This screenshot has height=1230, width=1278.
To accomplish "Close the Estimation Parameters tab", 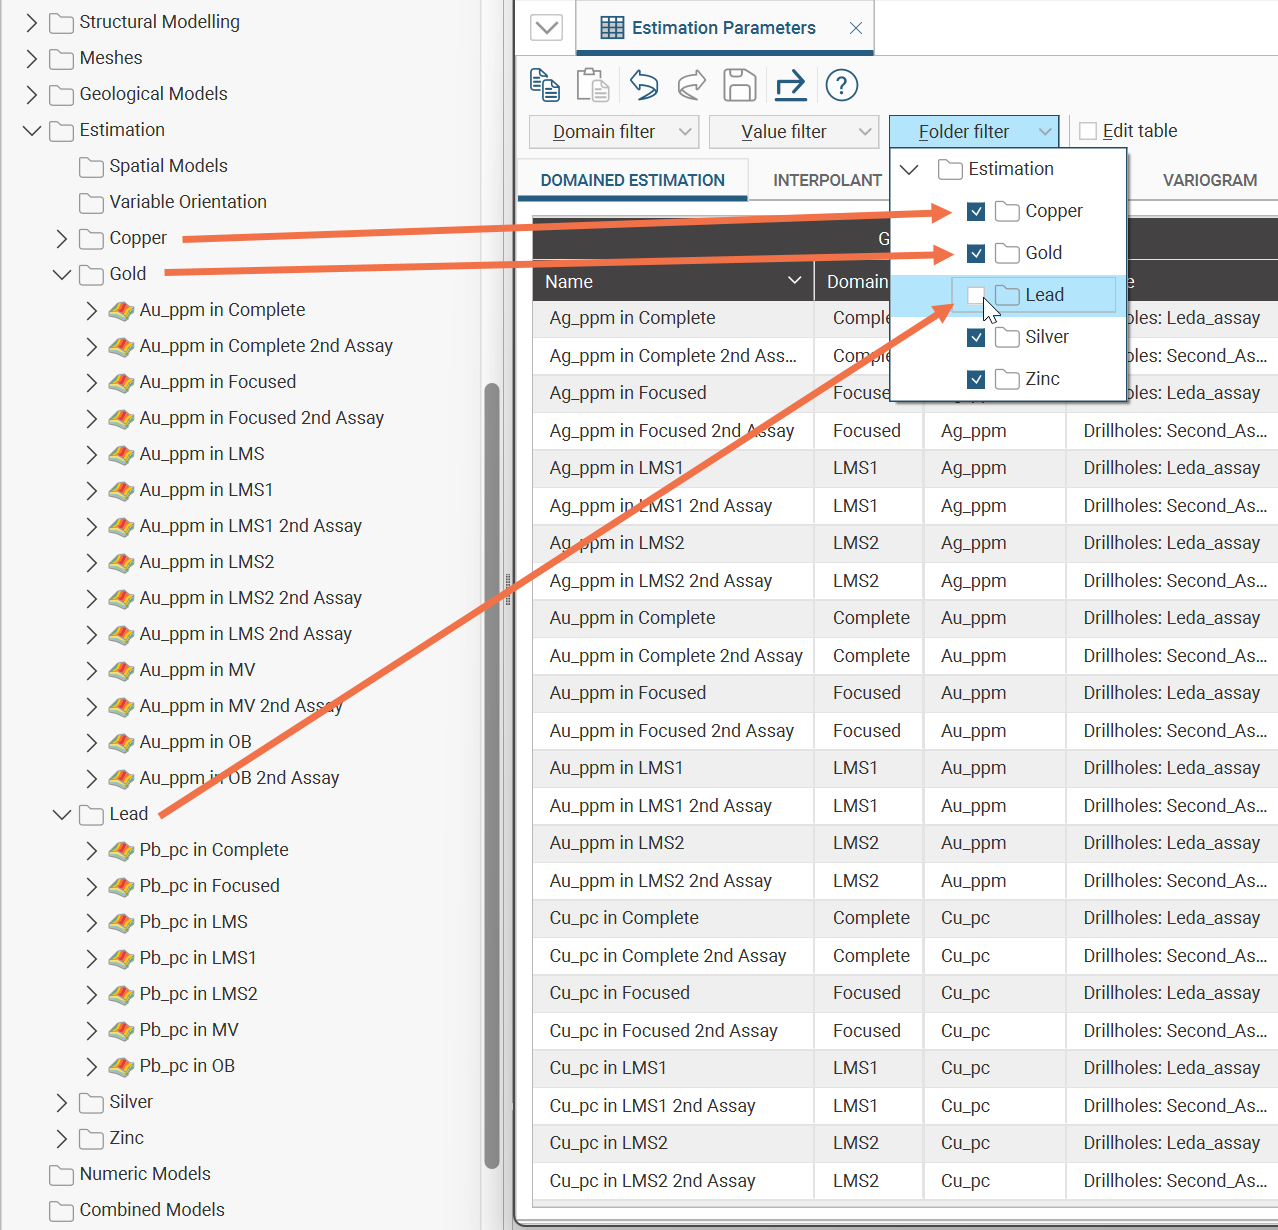I will click(x=856, y=28).
